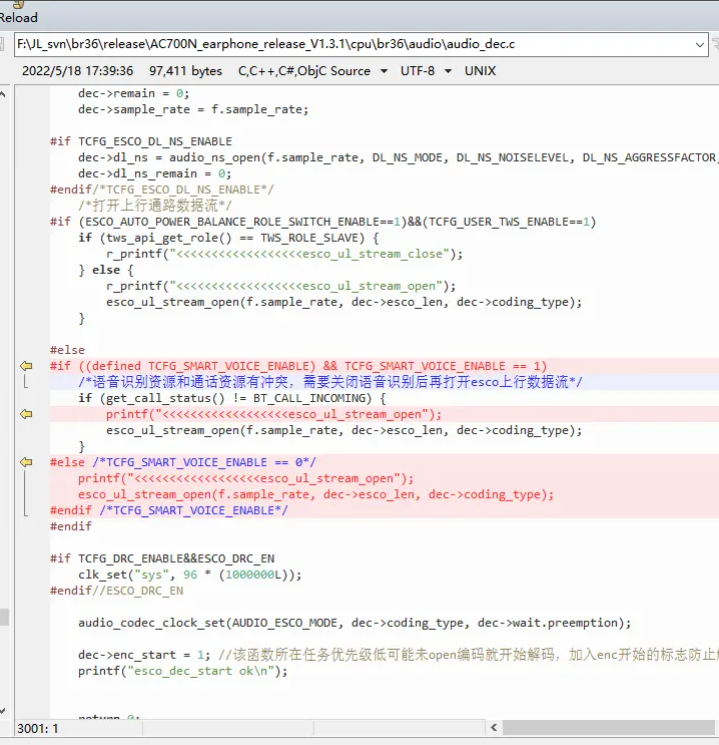Click the vertical scrollbar up arrow

pyautogui.click(x=3, y=94)
